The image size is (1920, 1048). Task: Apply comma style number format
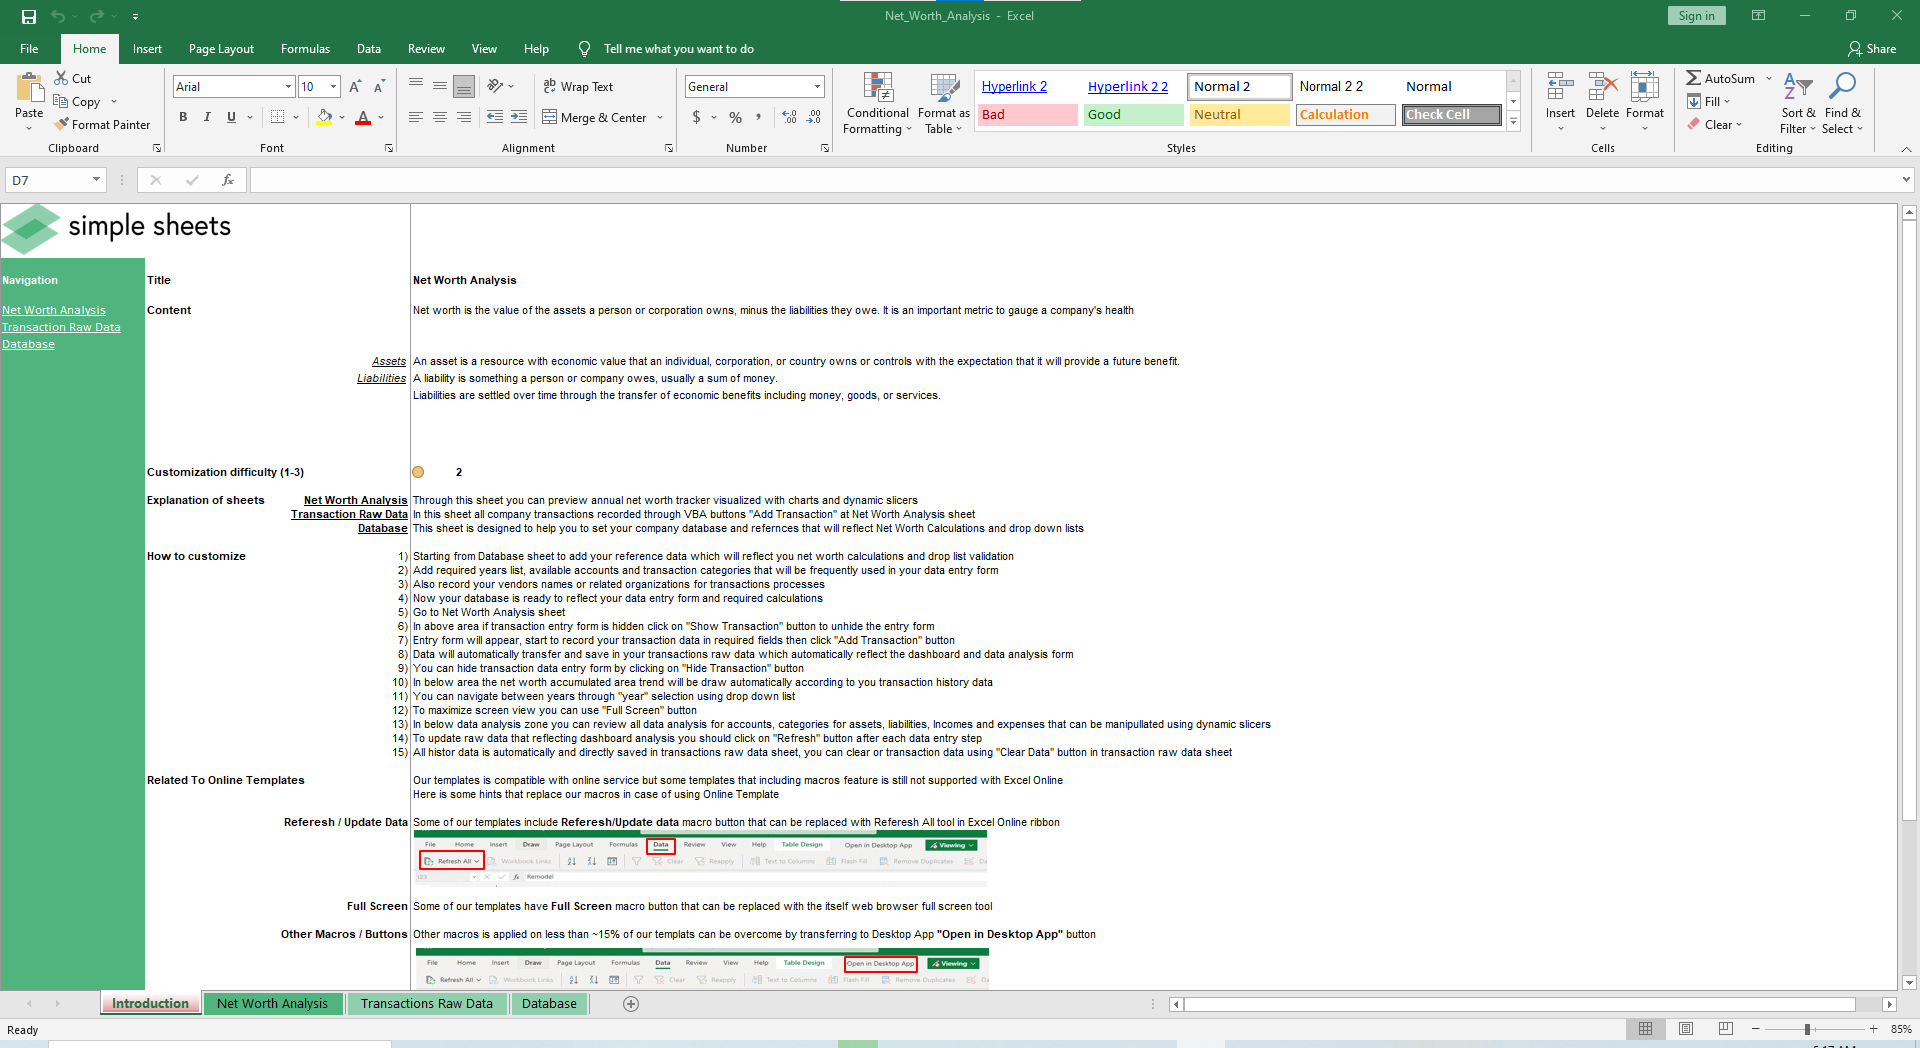(x=760, y=117)
